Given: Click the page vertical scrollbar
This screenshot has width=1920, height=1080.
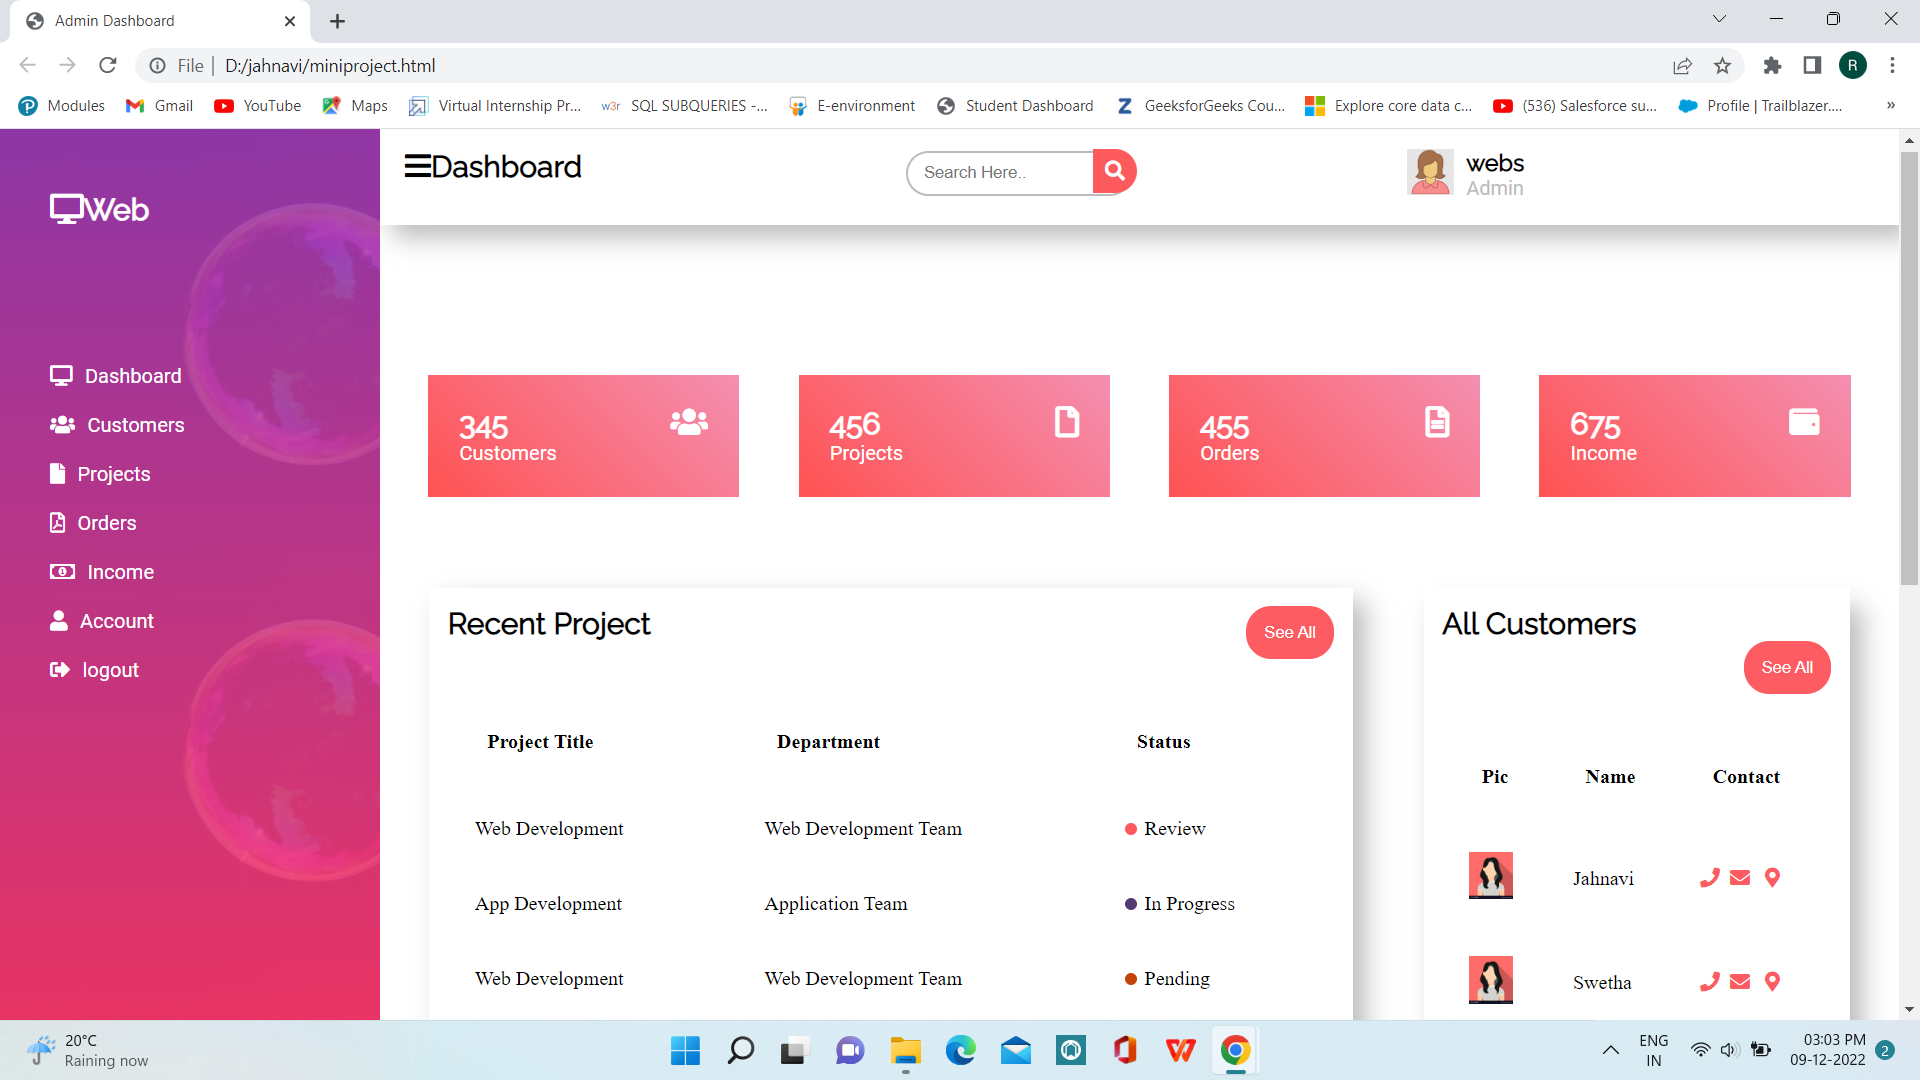Looking at the screenshot, I should (1909, 370).
